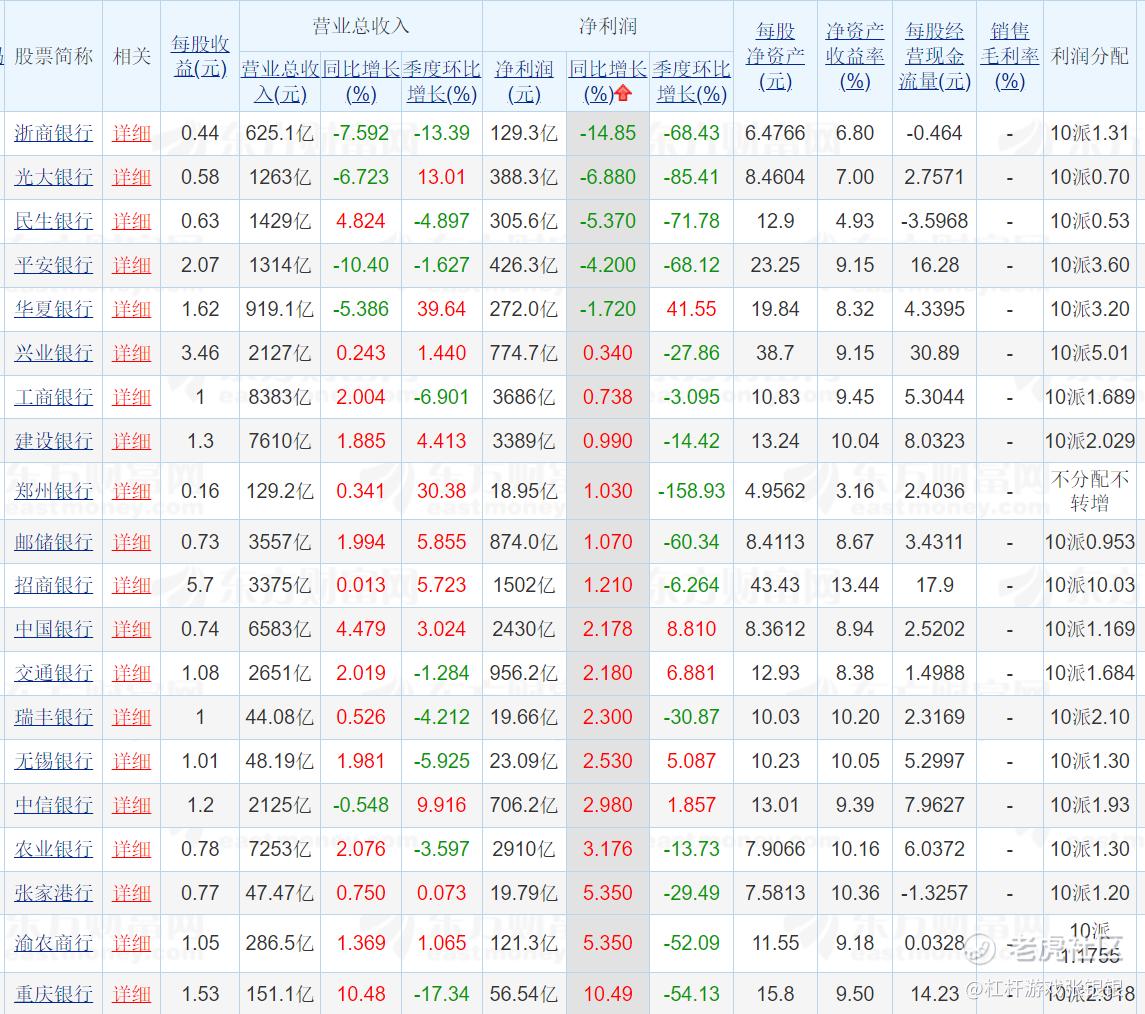
Task: Open the 建设银行 stock link
Action: [x=53, y=441]
